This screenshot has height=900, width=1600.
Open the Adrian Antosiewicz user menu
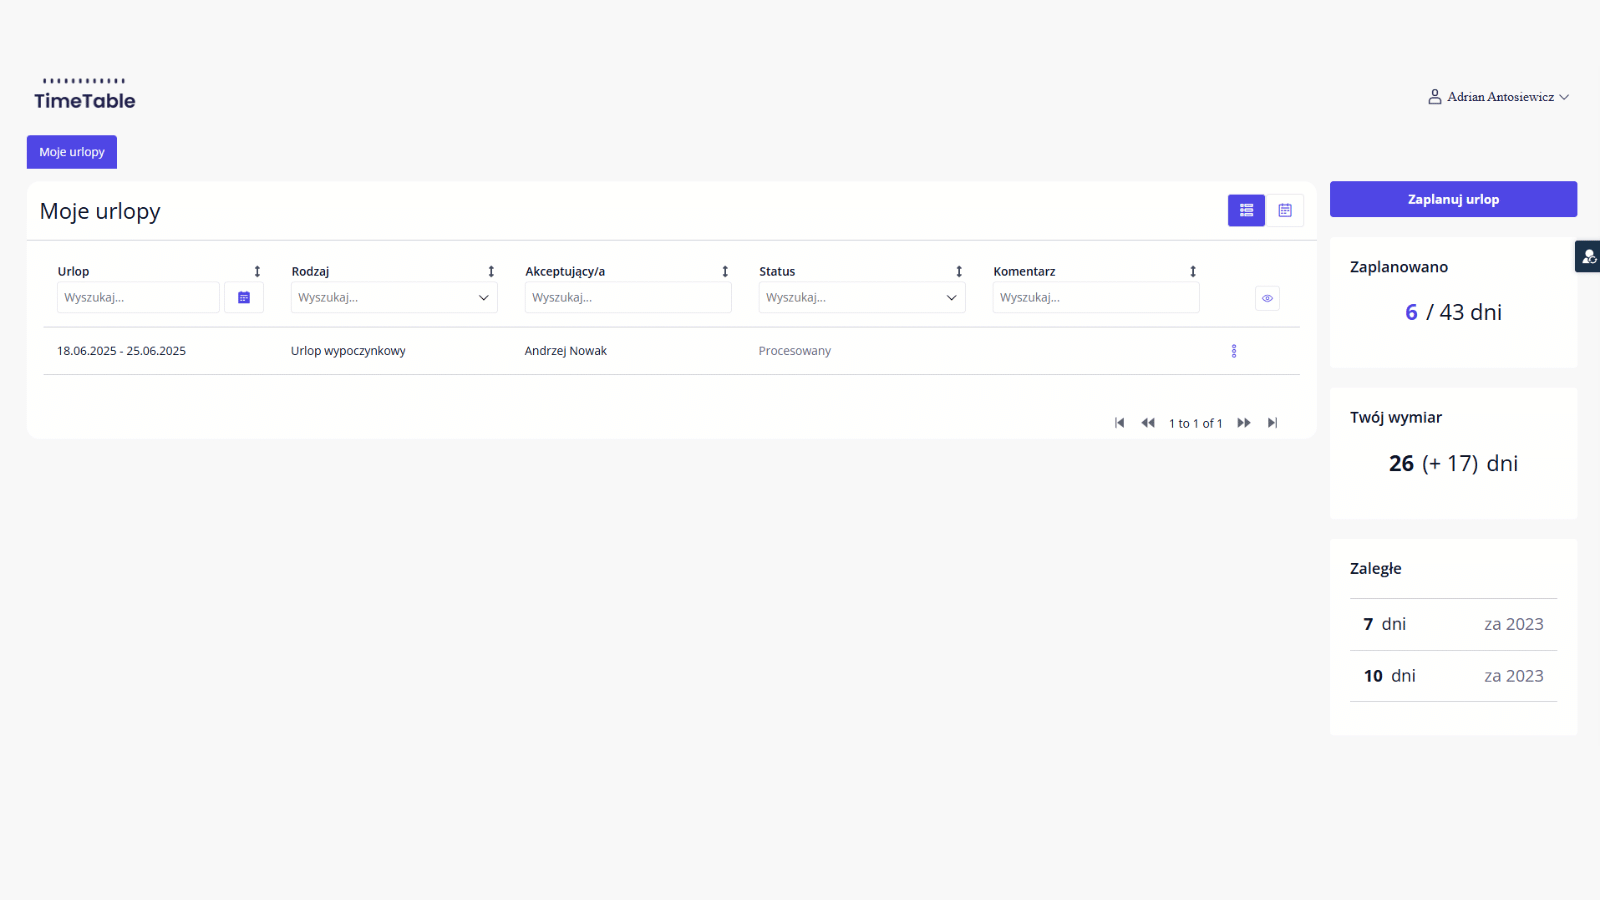[1498, 97]
